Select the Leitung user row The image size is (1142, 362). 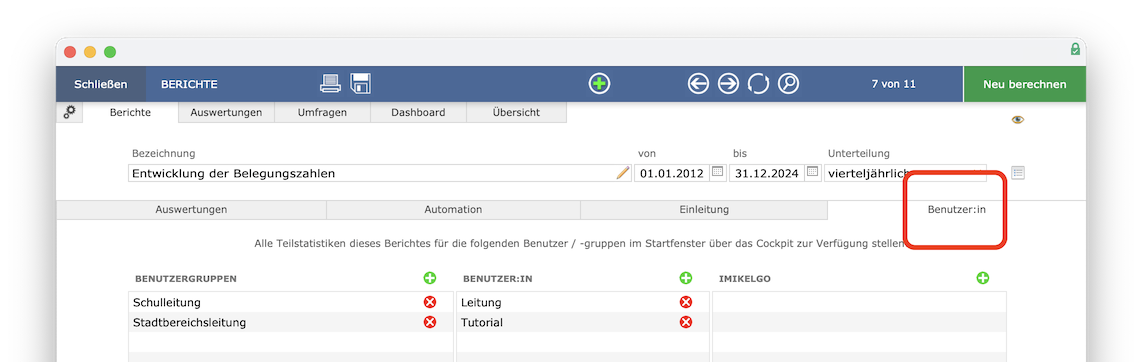click(583, 302)
